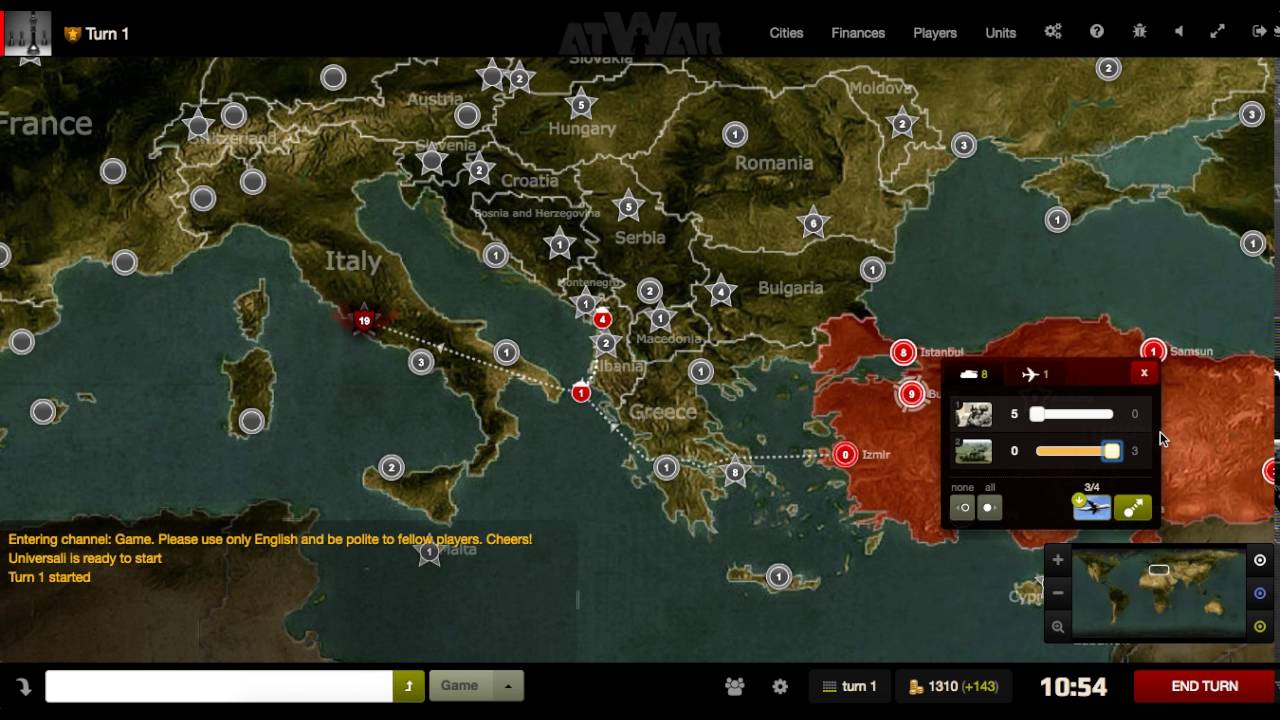This screenshot has width=1280, height=720.
Task: Select the Samsun city marker
Action: tap(1153, 351)
